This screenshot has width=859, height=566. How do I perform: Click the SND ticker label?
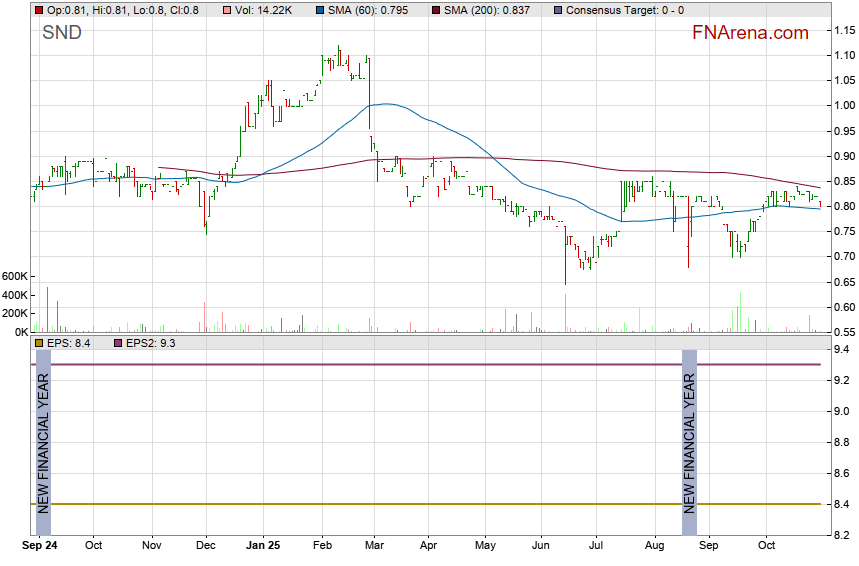pyautogui.click(x=62, y=33)
